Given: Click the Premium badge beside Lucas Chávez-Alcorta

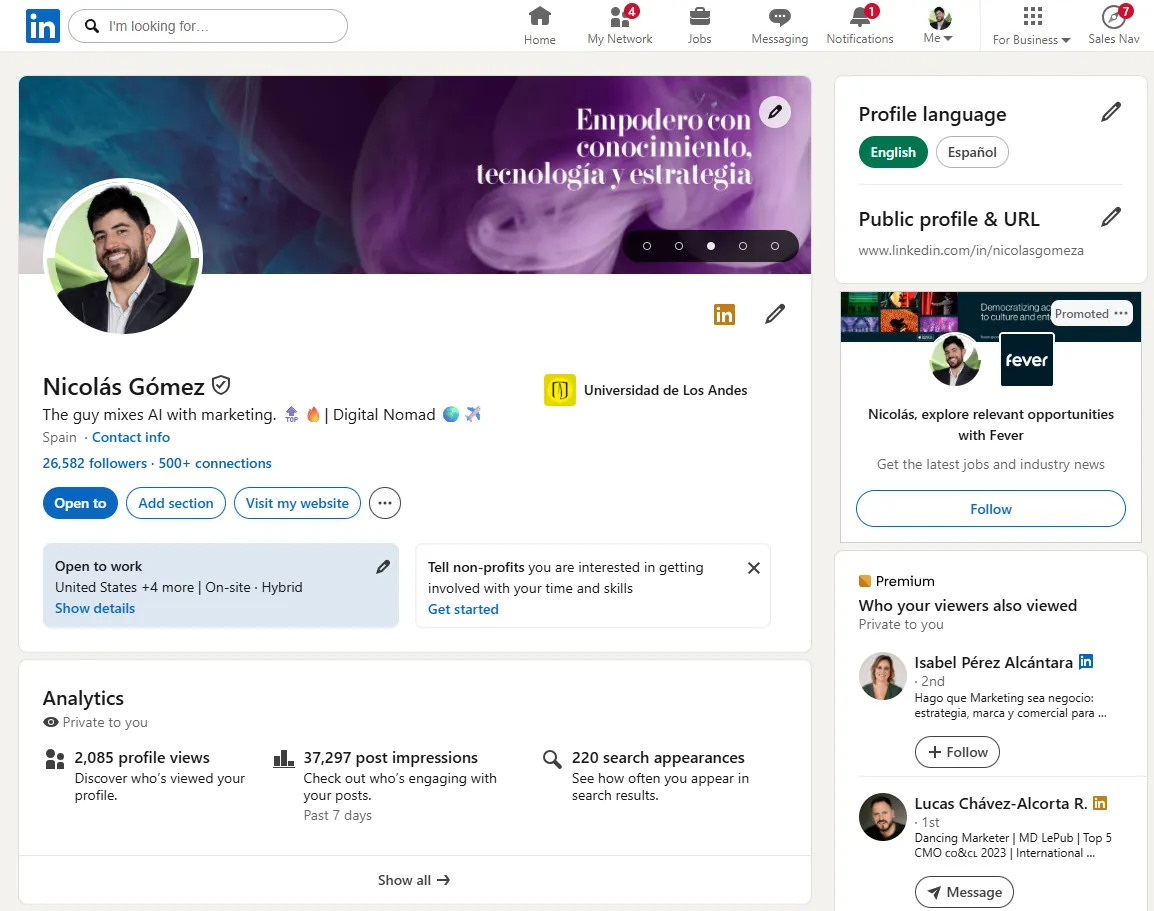Looking at the screenshot, I should coord(1100,803).
